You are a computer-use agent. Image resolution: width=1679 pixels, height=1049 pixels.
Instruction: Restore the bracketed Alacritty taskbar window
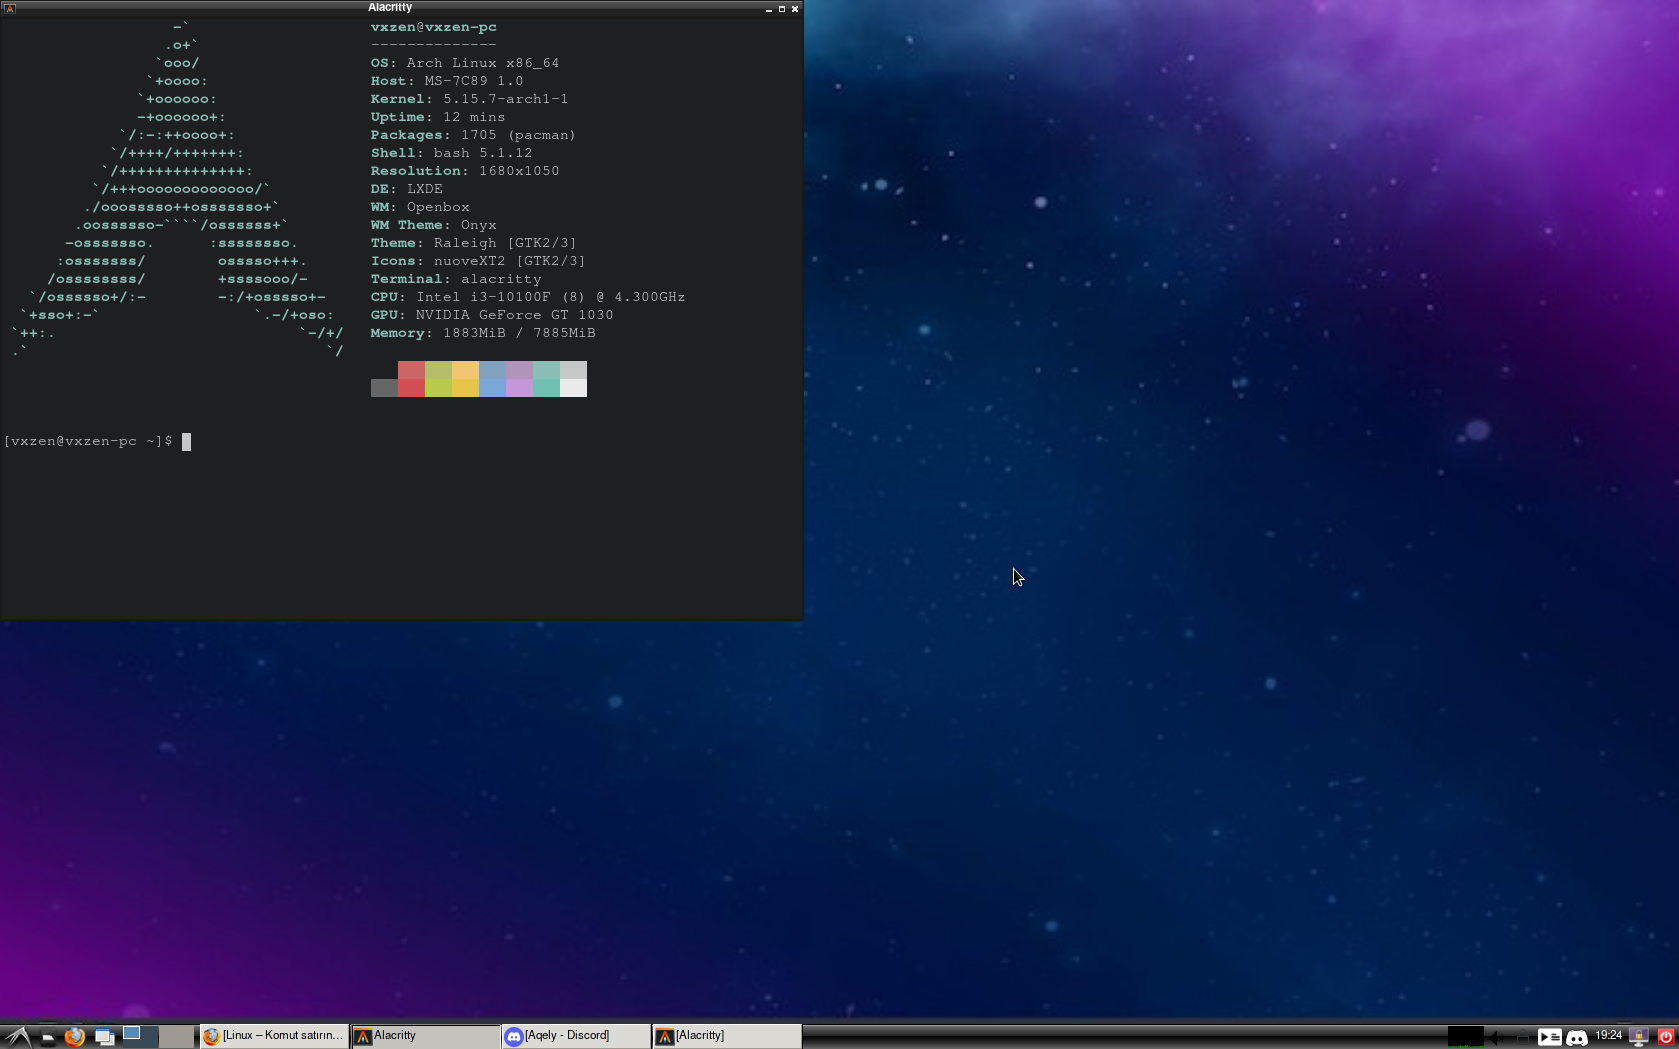pos(726,1036)
